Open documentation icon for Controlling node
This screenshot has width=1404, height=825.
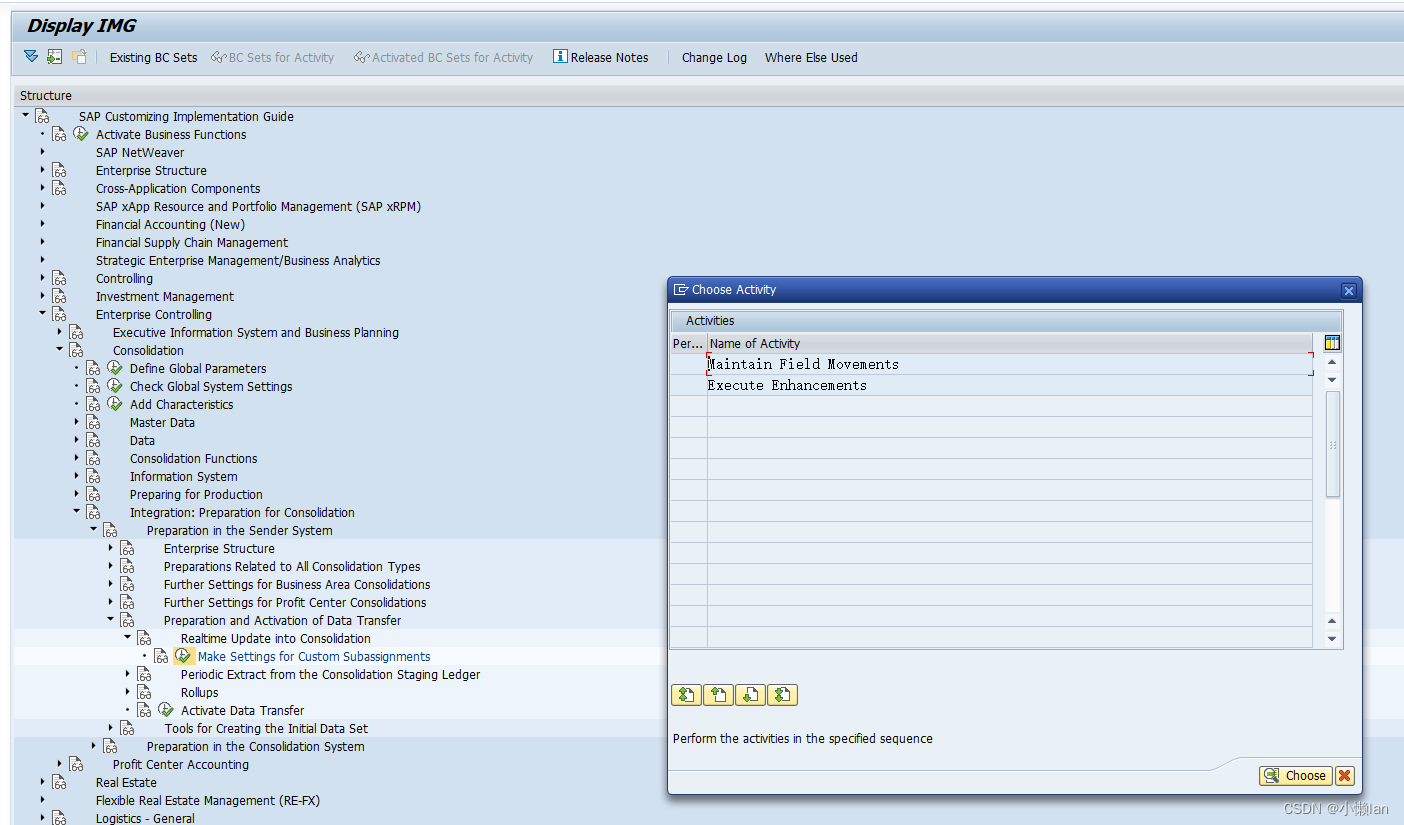[59, 278]
